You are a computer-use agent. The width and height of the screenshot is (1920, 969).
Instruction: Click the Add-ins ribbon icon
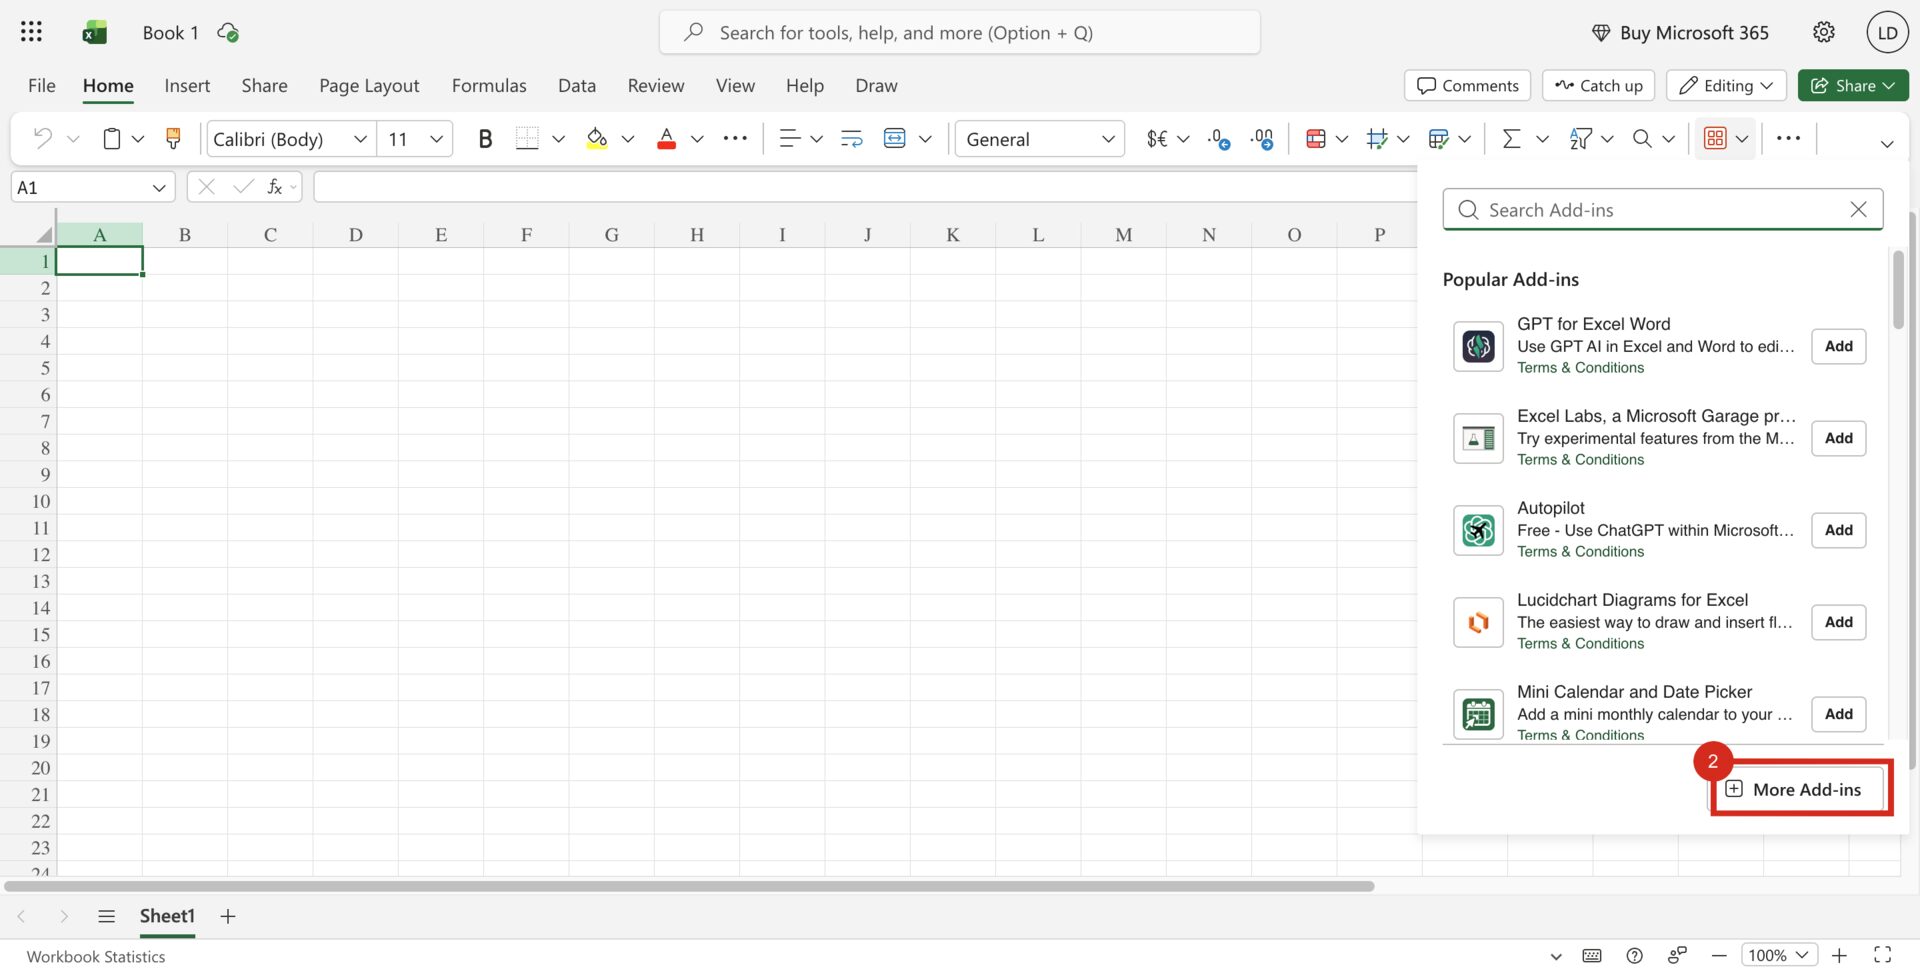pos(1715,139)
